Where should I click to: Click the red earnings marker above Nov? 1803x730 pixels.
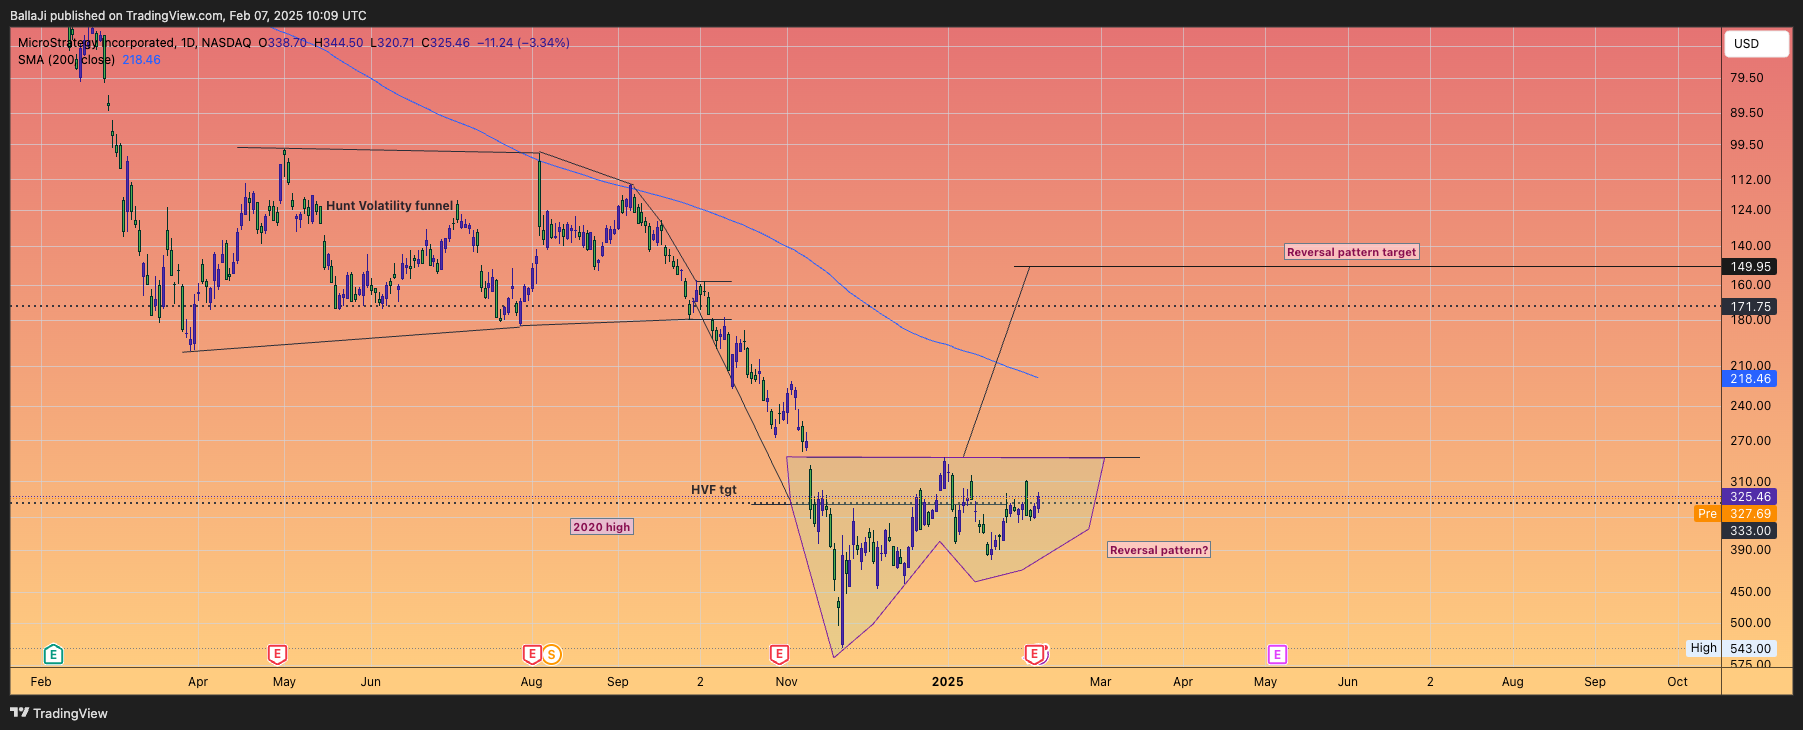tap(779, 655)
